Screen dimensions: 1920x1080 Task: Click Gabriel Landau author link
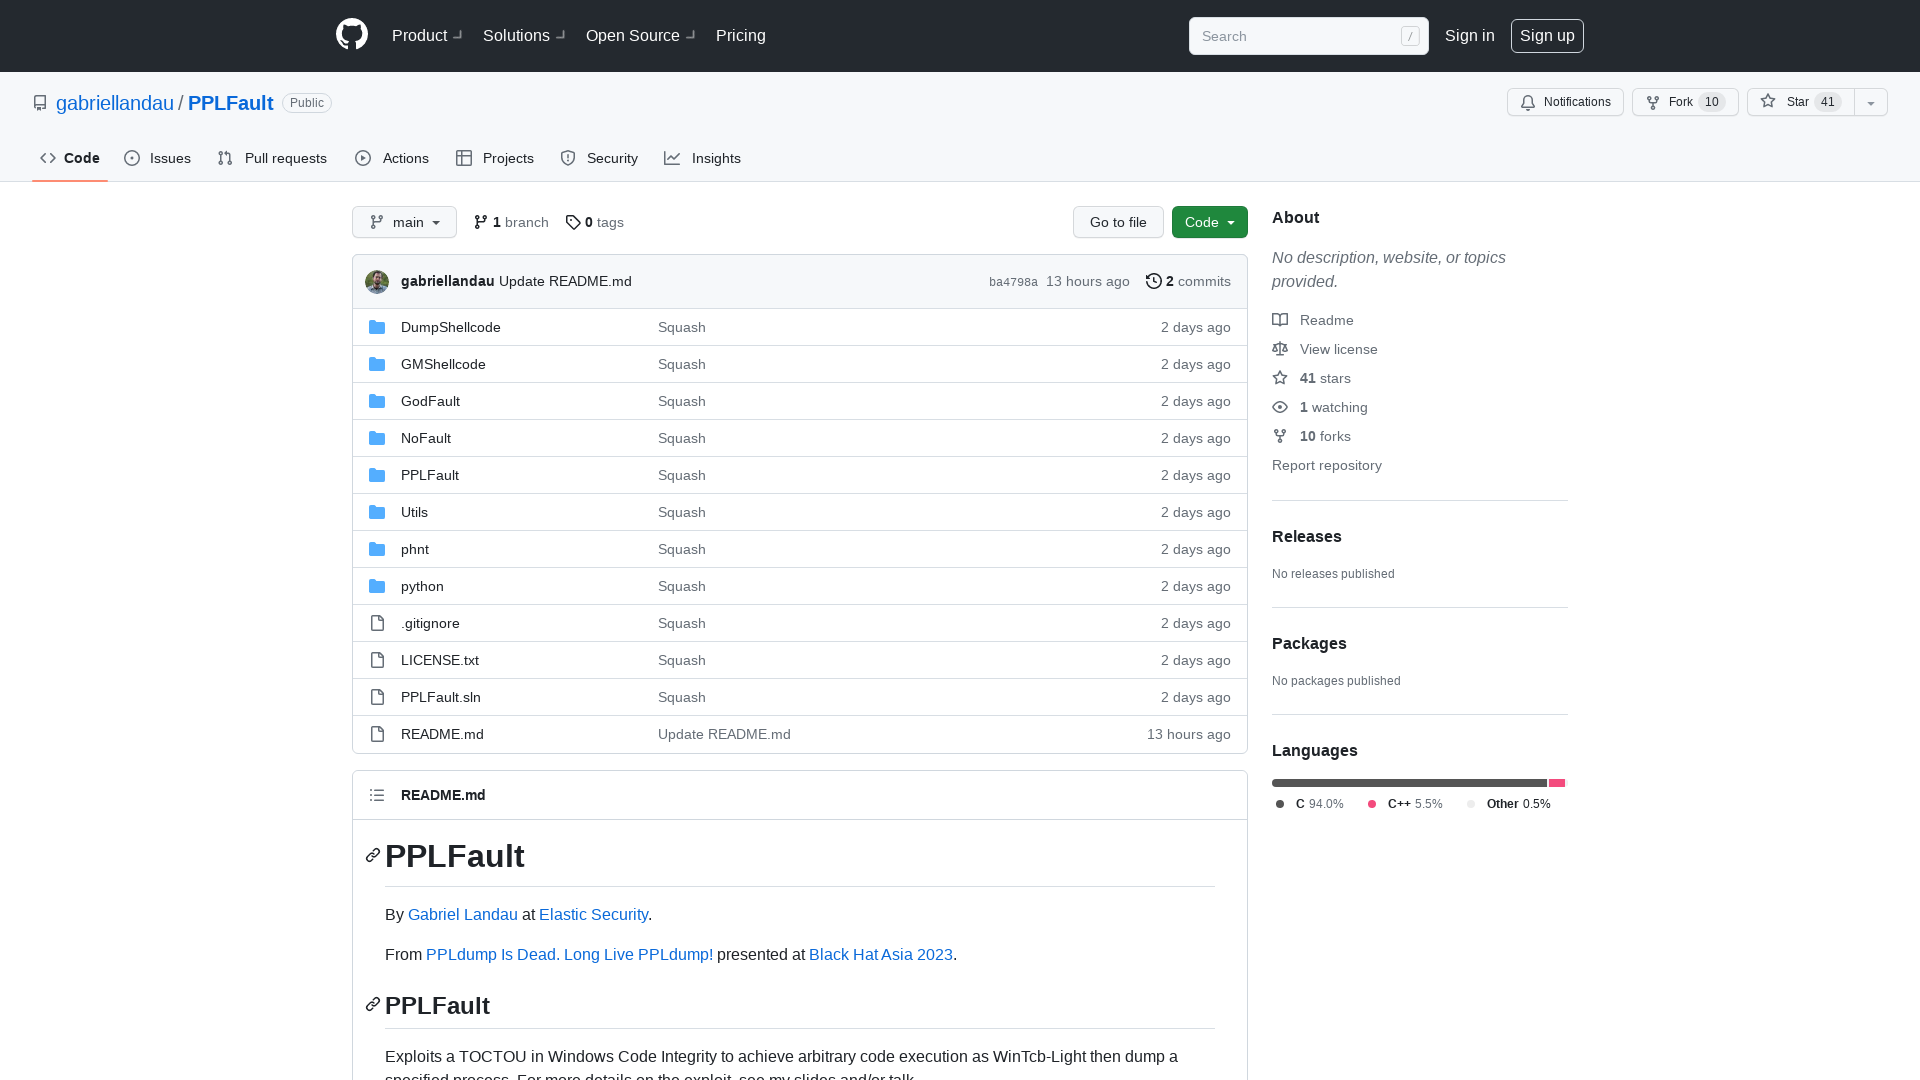pos(462,914)
